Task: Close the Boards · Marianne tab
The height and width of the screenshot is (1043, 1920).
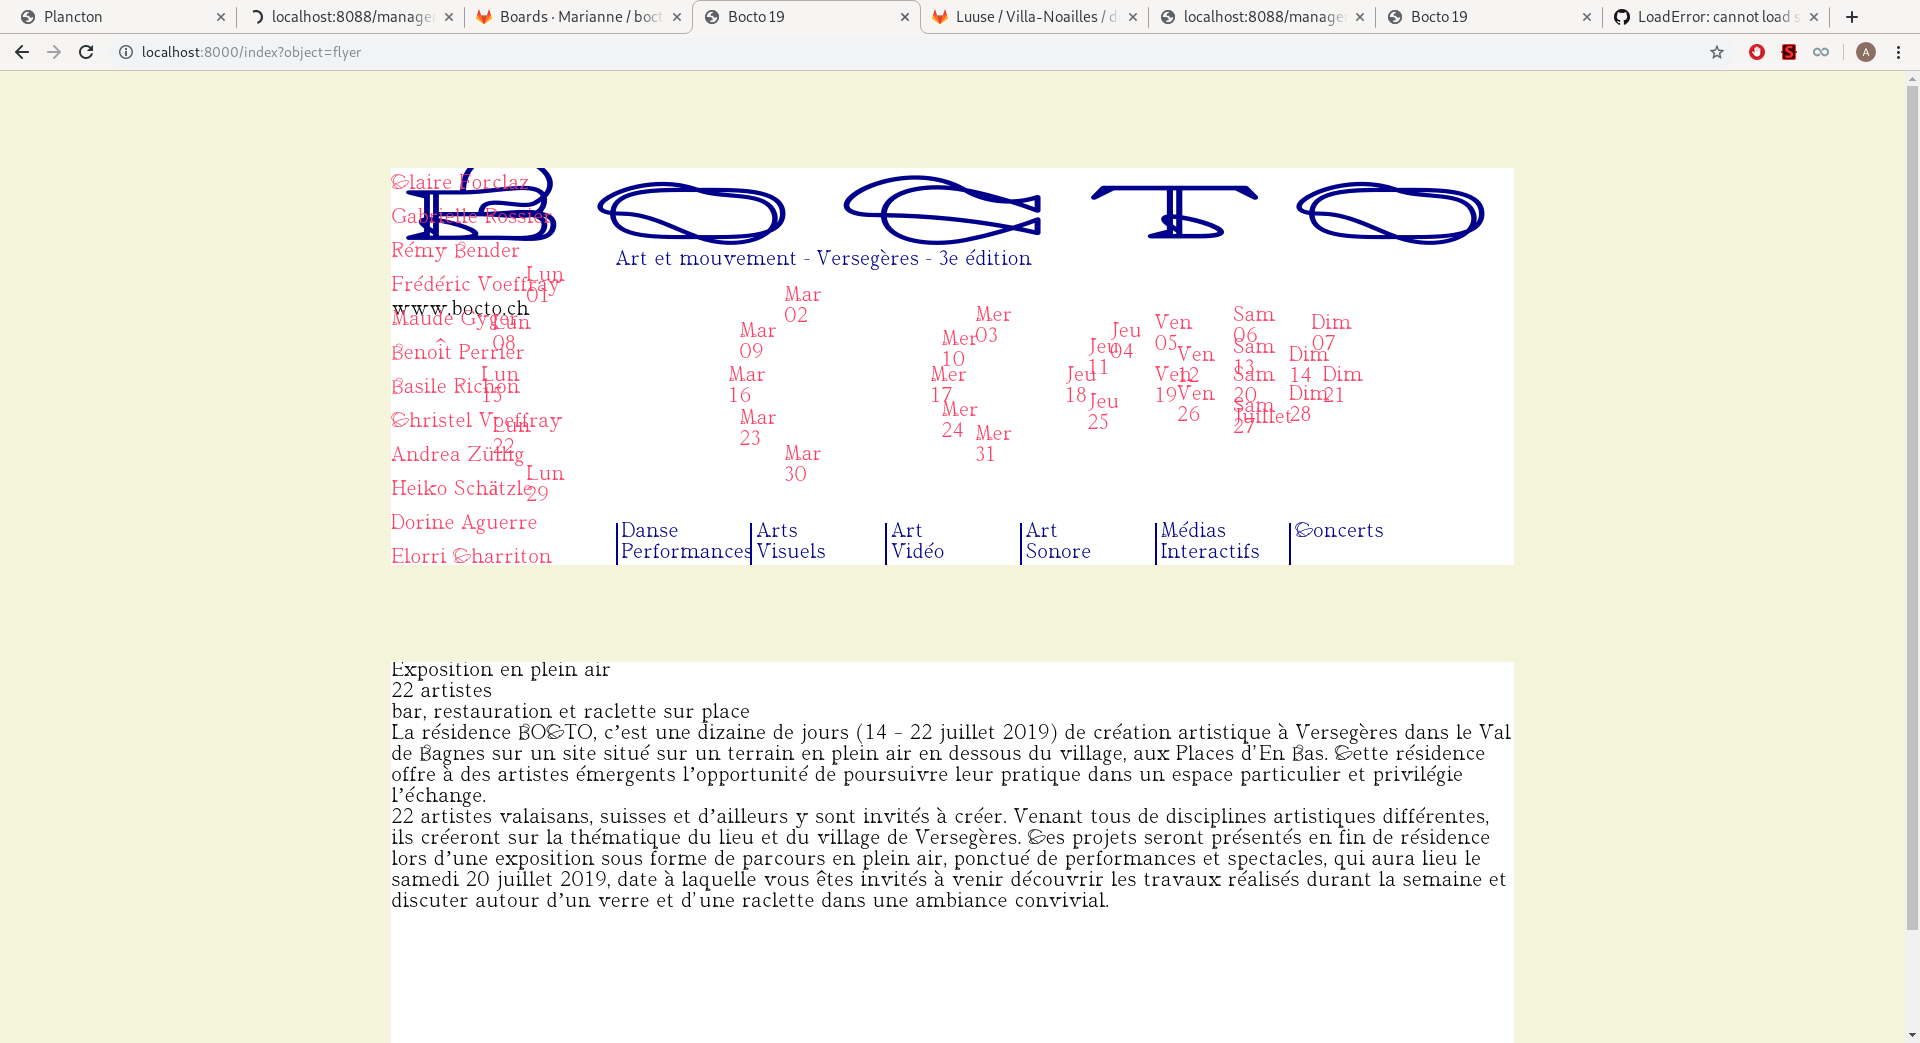Action: point(677,17)
